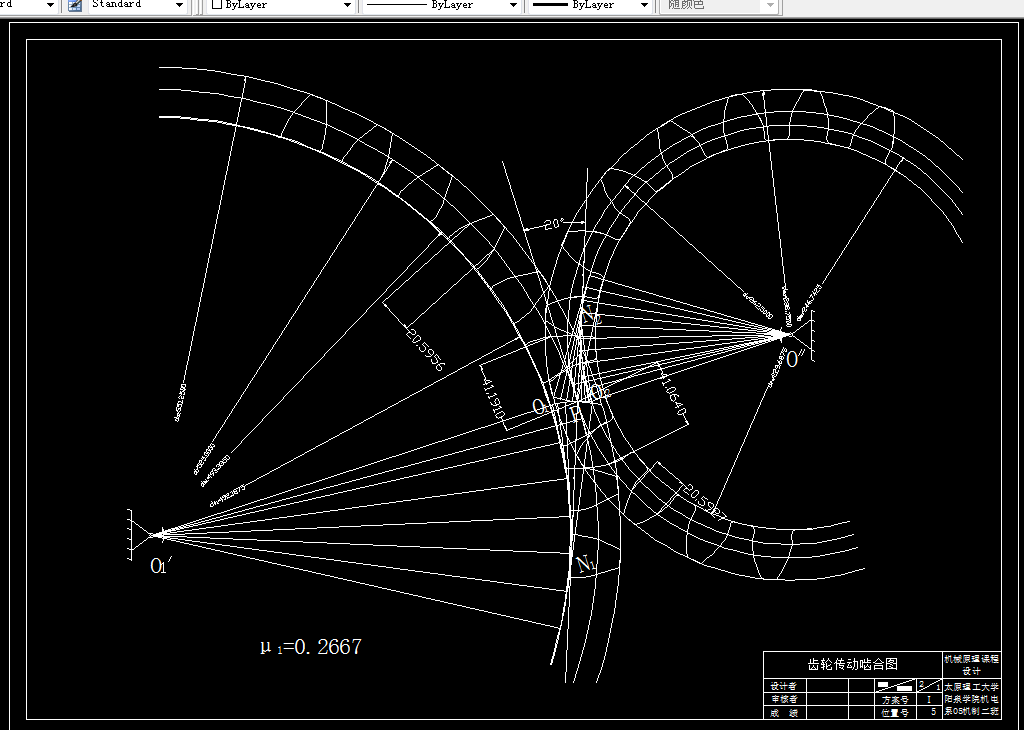Screen dimensions: 1024x730
Task: Select the 方案号 label in title block
Action: (x=895, y=700)
